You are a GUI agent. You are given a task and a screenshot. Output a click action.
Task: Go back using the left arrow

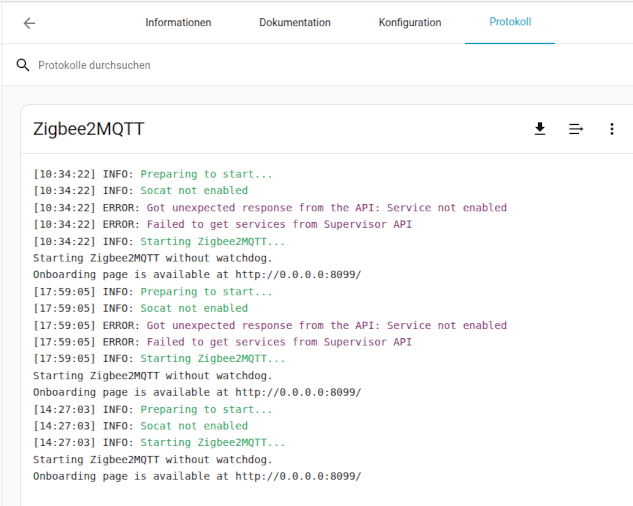29,23
